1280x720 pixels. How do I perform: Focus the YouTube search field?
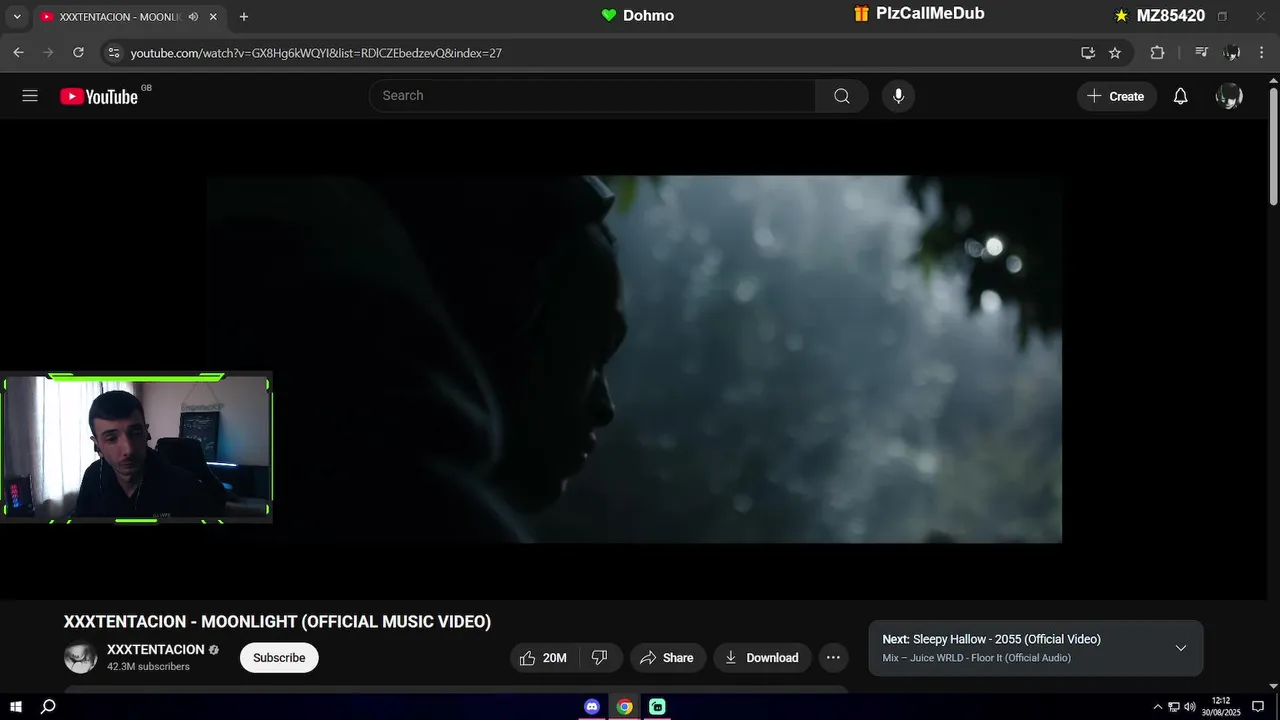[592, 96]
